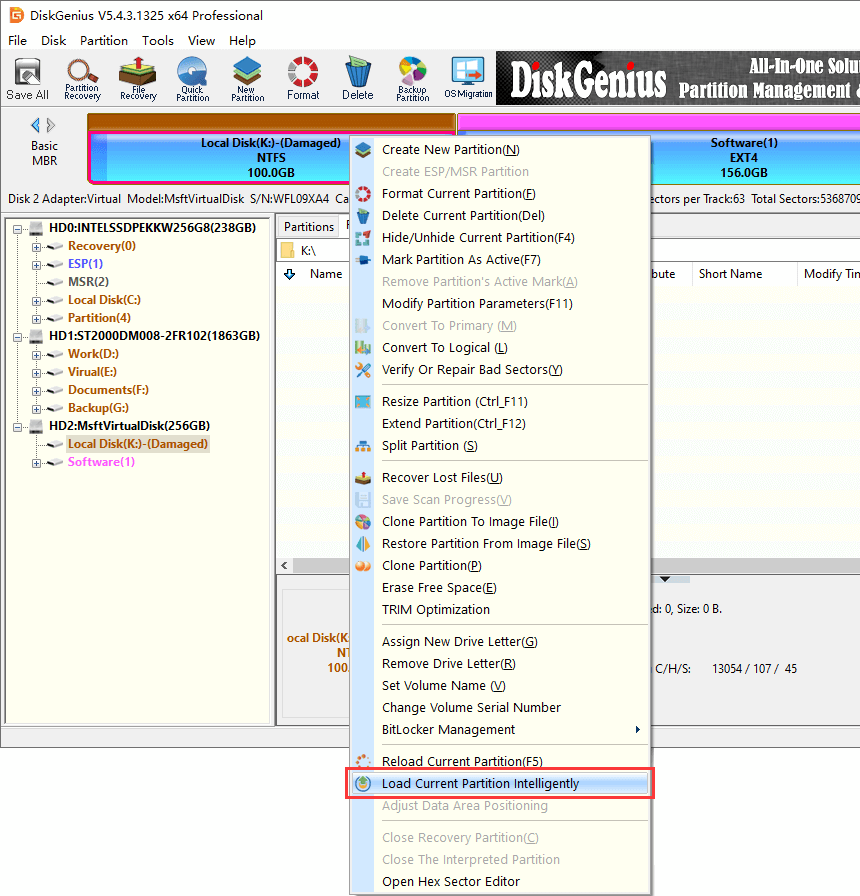Open the Tools menu in menu bar
This screenshot has height=896, width=860.
click(158, 41)
